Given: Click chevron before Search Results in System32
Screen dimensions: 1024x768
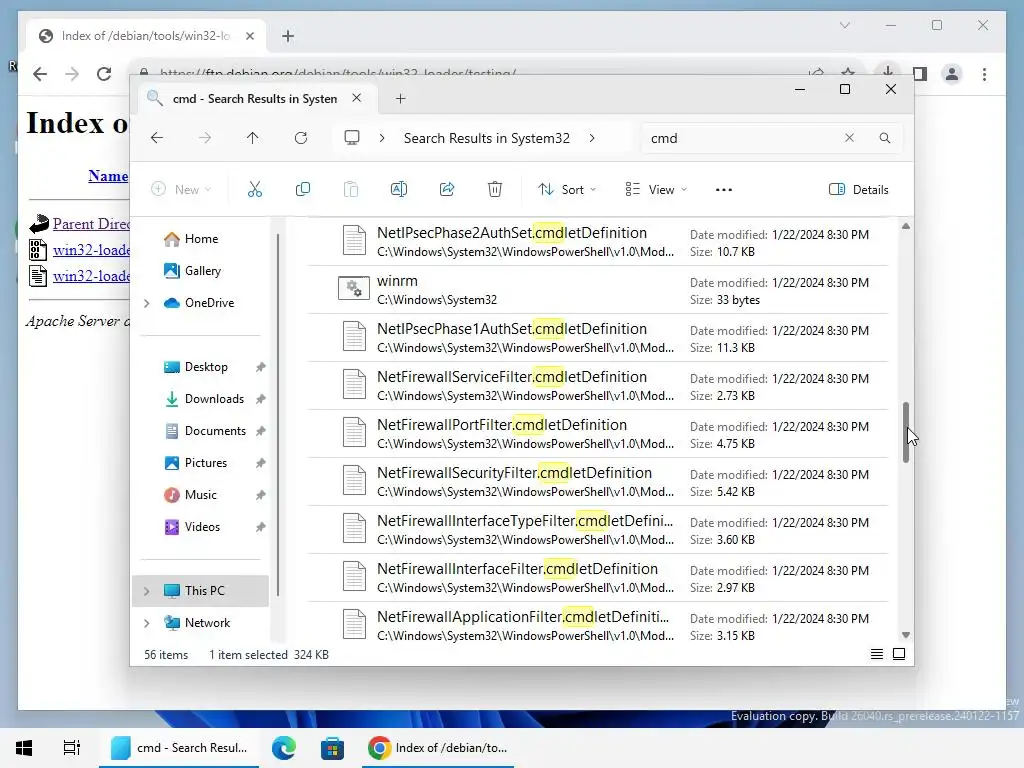Looking at the screenshot, I should (382, 138).
